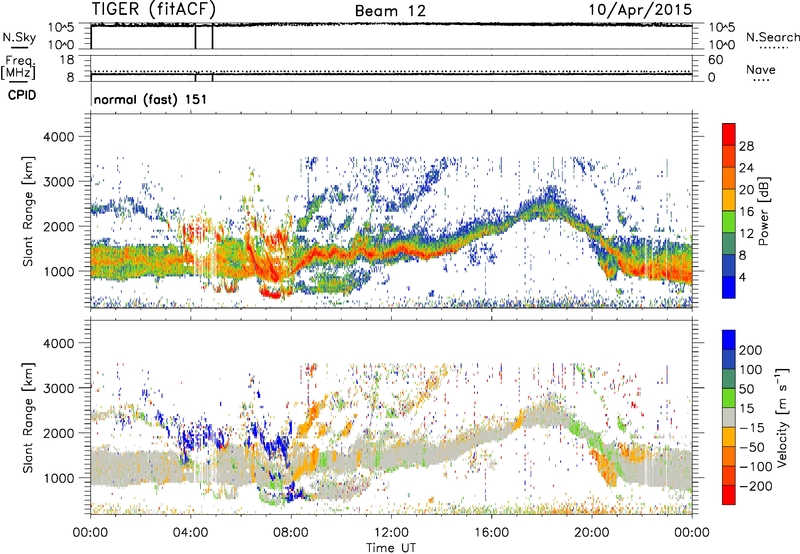Pick the light green segment of Velocity colorbar
Viewport: 800px width, 554px height.
pyautogui.click(x=729, y=398)
